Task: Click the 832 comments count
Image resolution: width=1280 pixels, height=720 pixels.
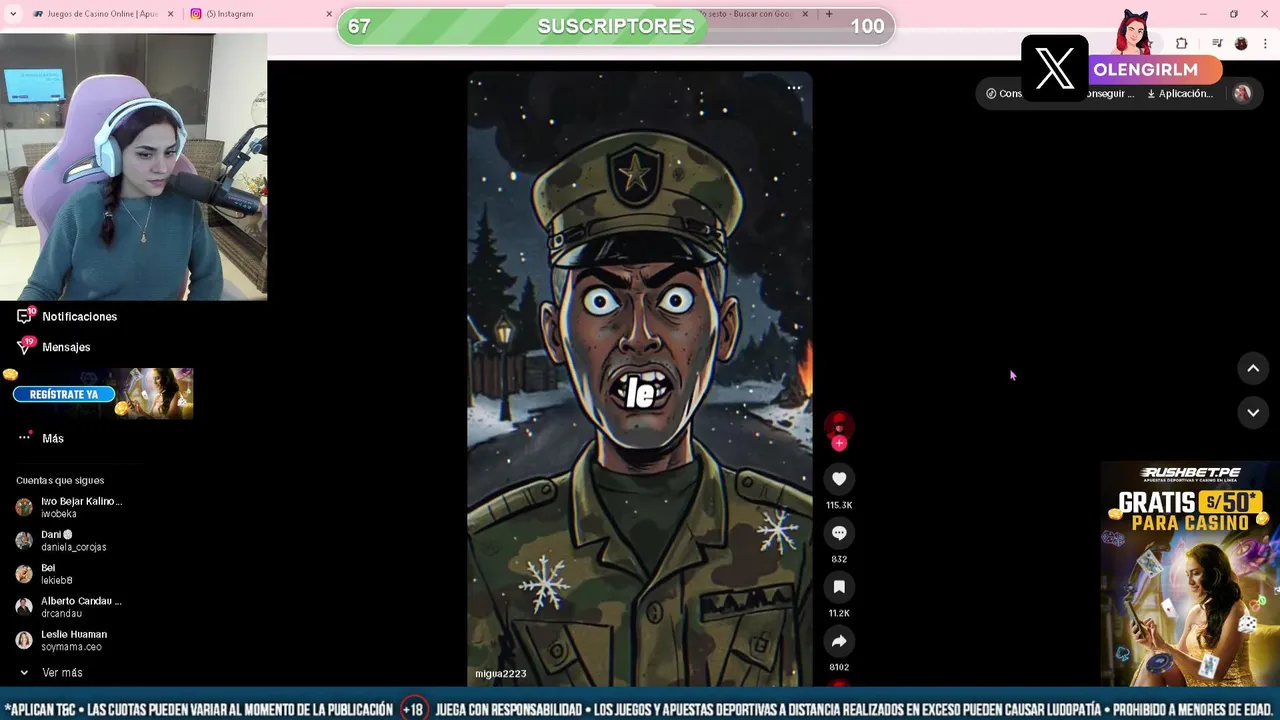Action: 839,559
